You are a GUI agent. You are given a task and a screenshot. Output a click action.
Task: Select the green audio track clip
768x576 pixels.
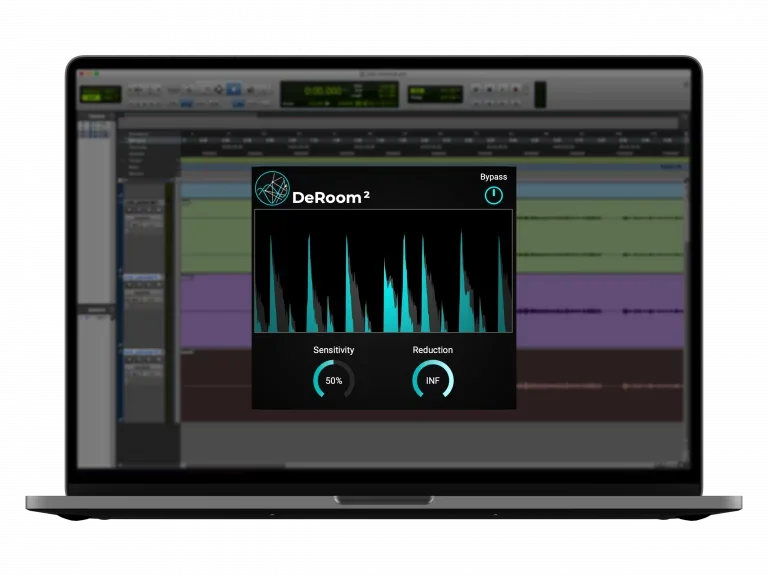point(600,235)
